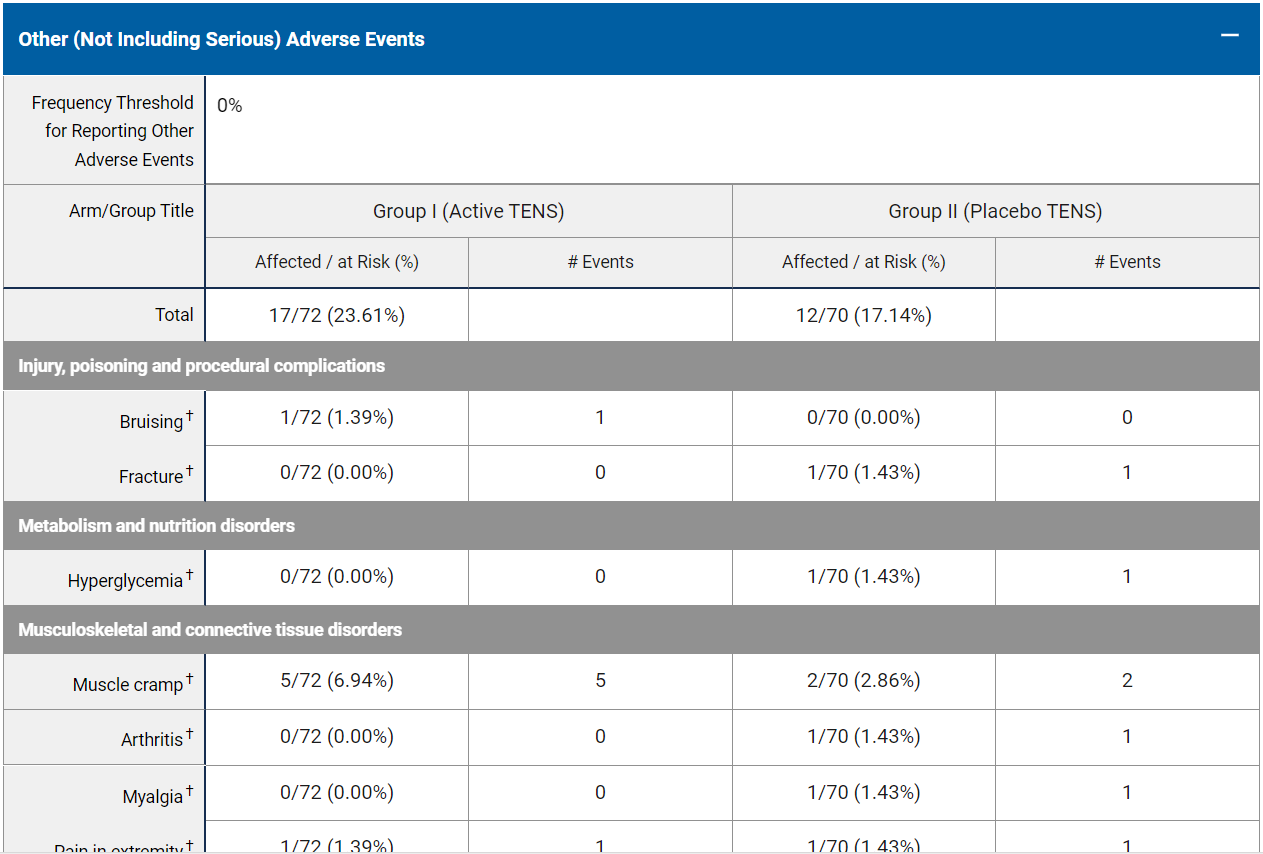The width and height of the screenshot is (1263, 854).
Task: Select the Group I (Active TENS) column header
Action: (468, 211)
